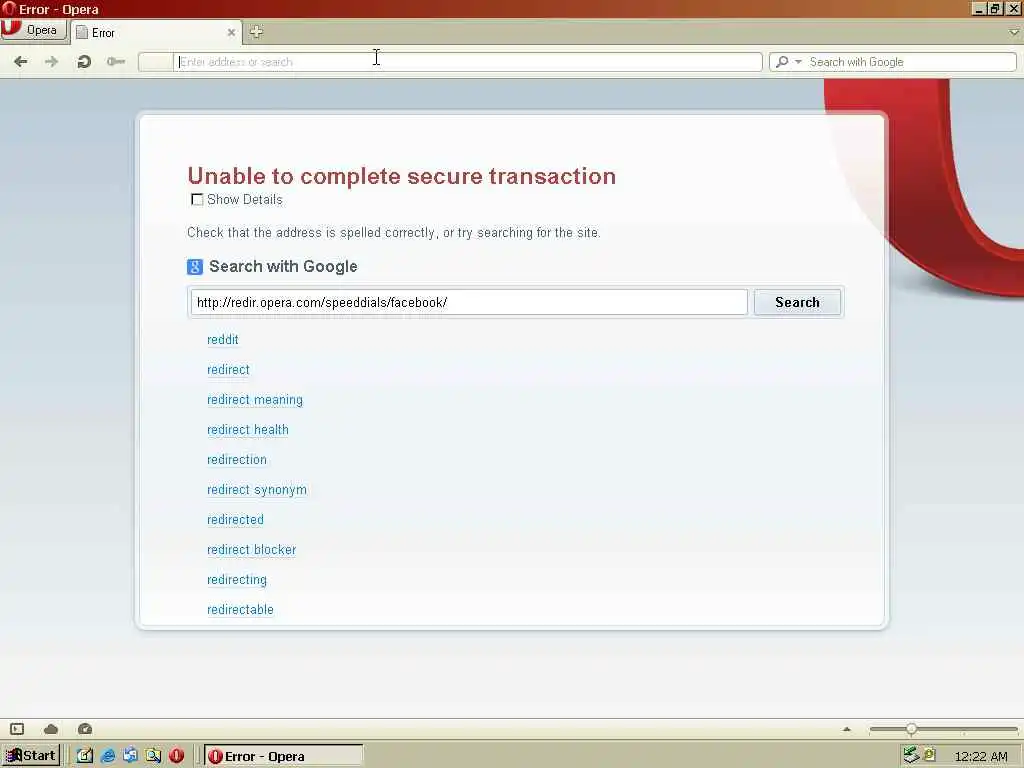Image resolution: width=1024 pixels, height=768 pixels.
Task: Activate the Error - Opera taskbar button
Action: point(283,756)
